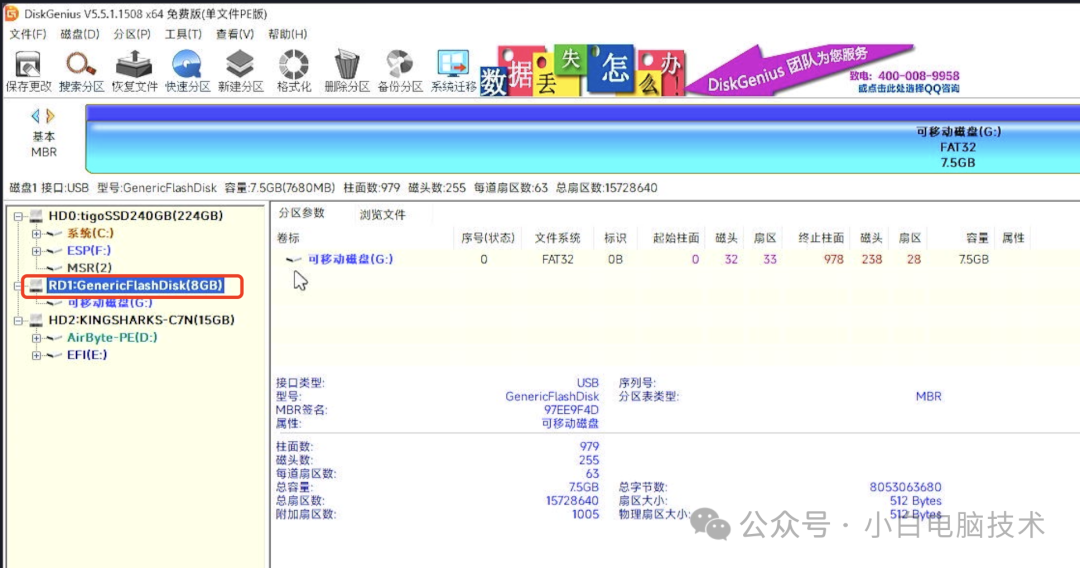
Task: Open the 文件(F) menu
Action: (x=28, y=34)
